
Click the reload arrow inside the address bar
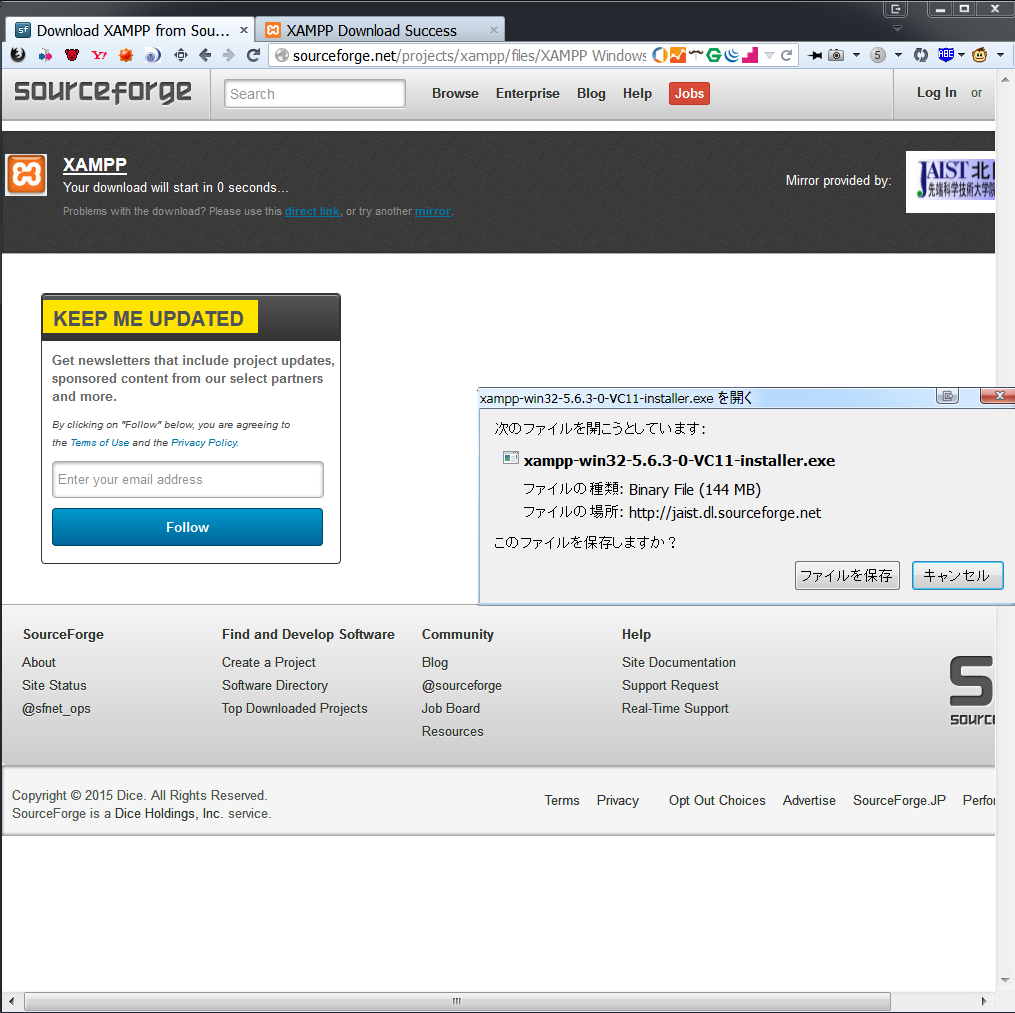[x=786, y=56]
